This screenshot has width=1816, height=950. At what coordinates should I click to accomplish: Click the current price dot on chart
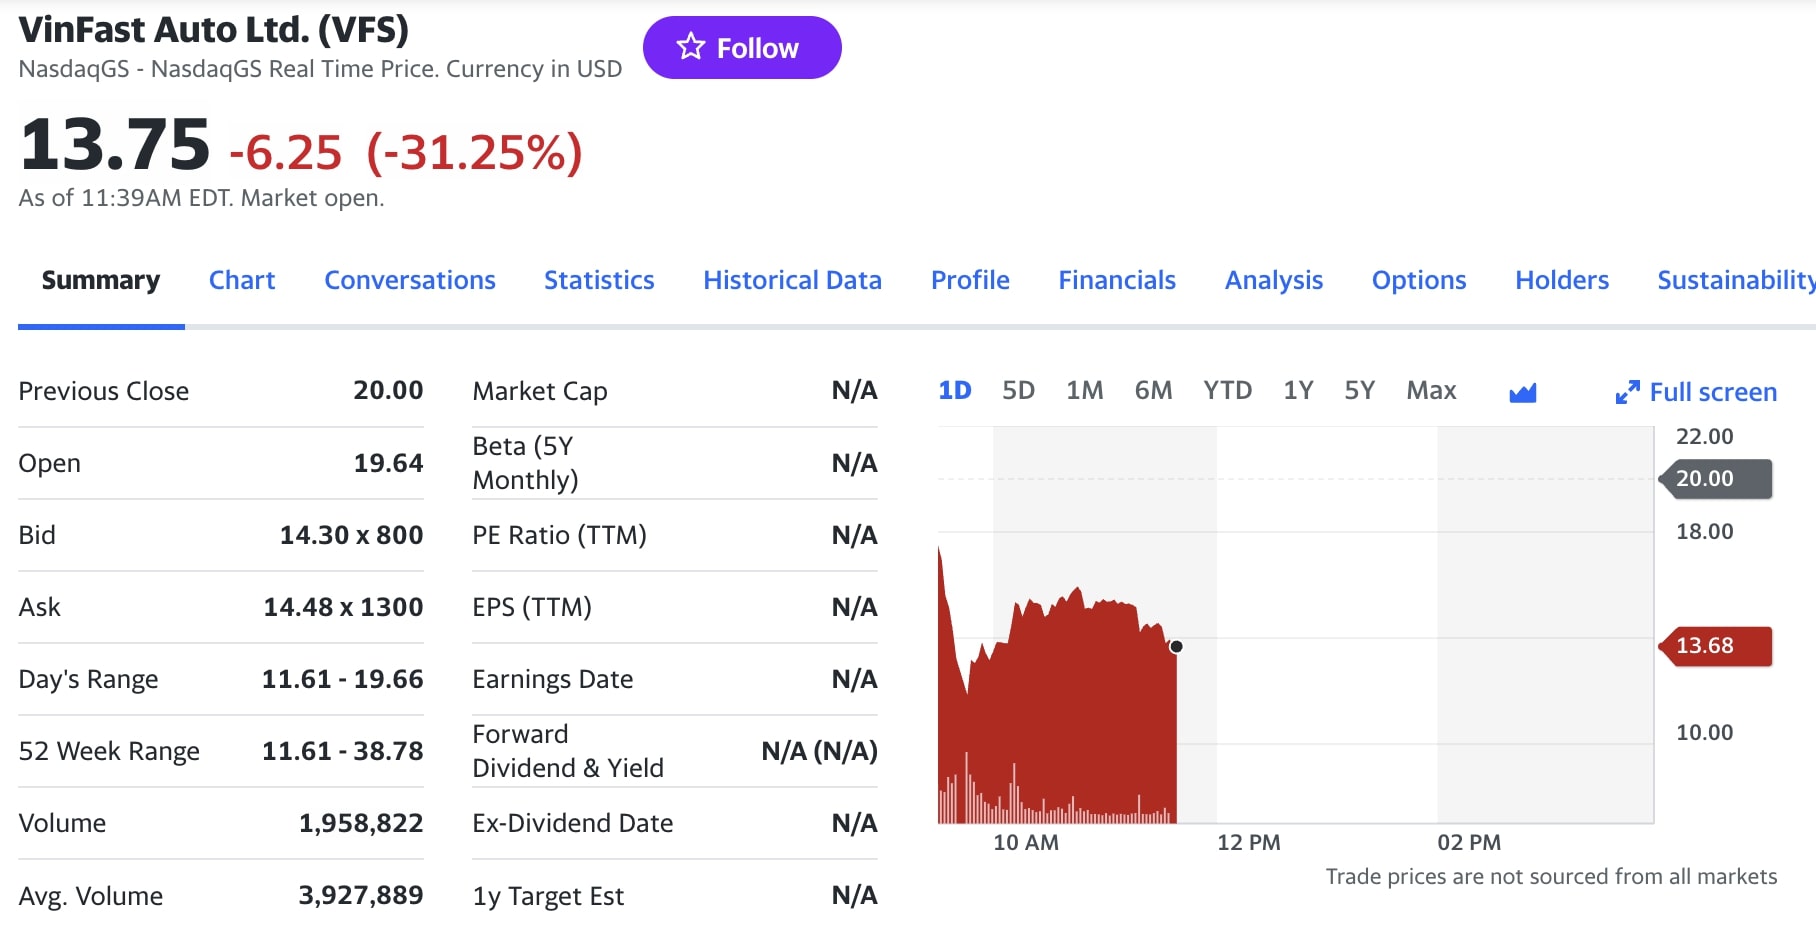click(x=1176, y=647)
